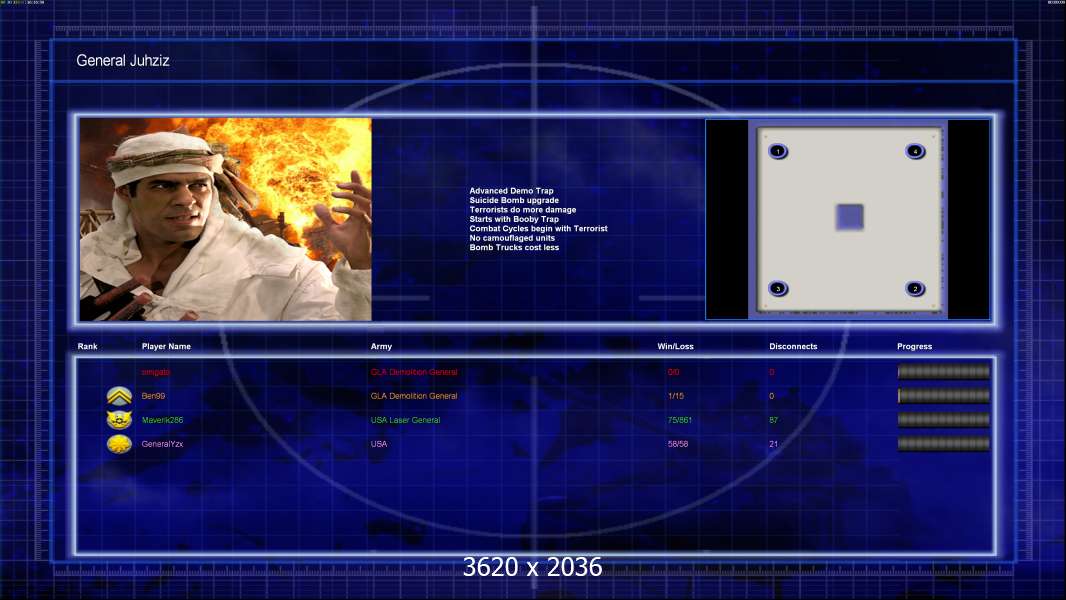Screen dimensions: 1066x600
Task: Click GeneralYzx's 21 disconnects value
Action: [x=773, y=444]
